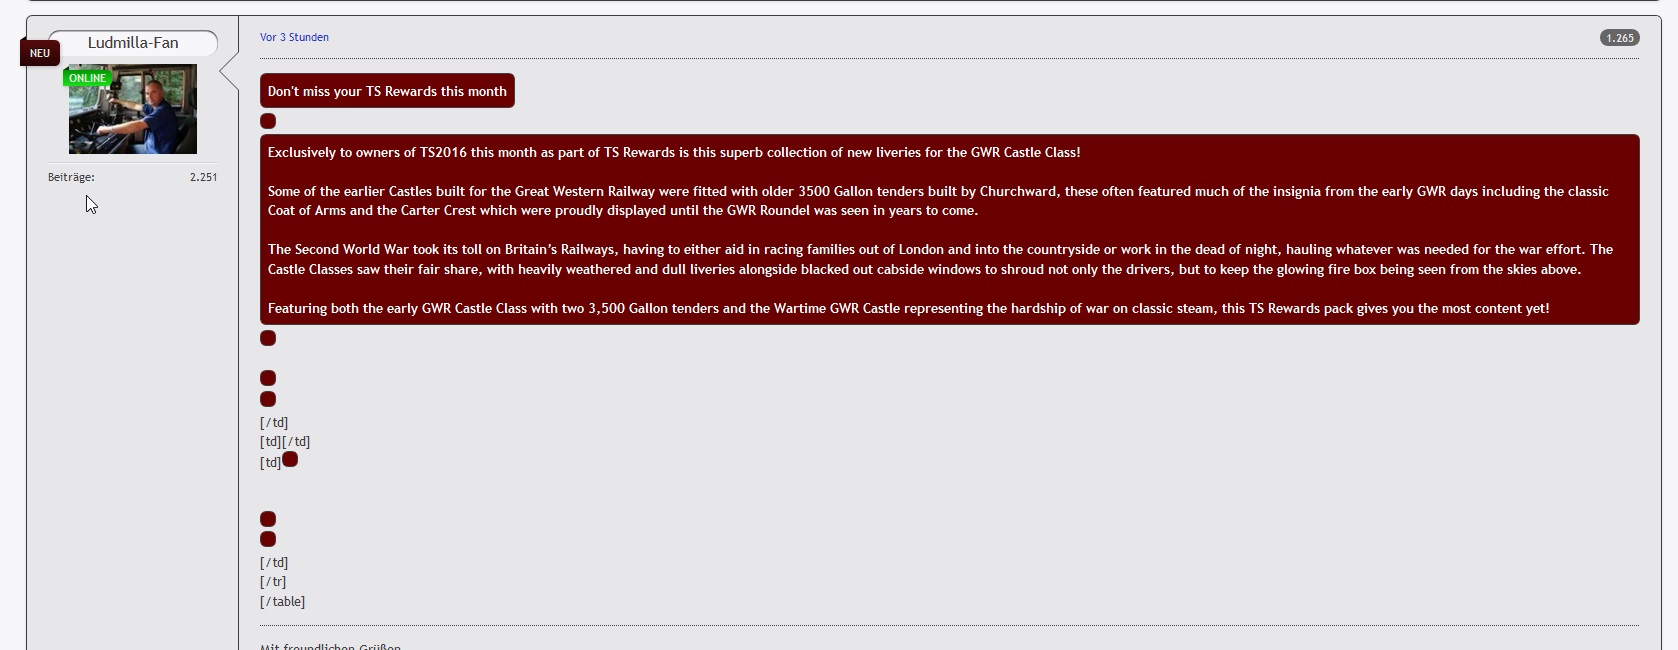
Task: Click the NEU new-post badge
Action: tap(40, 53)
